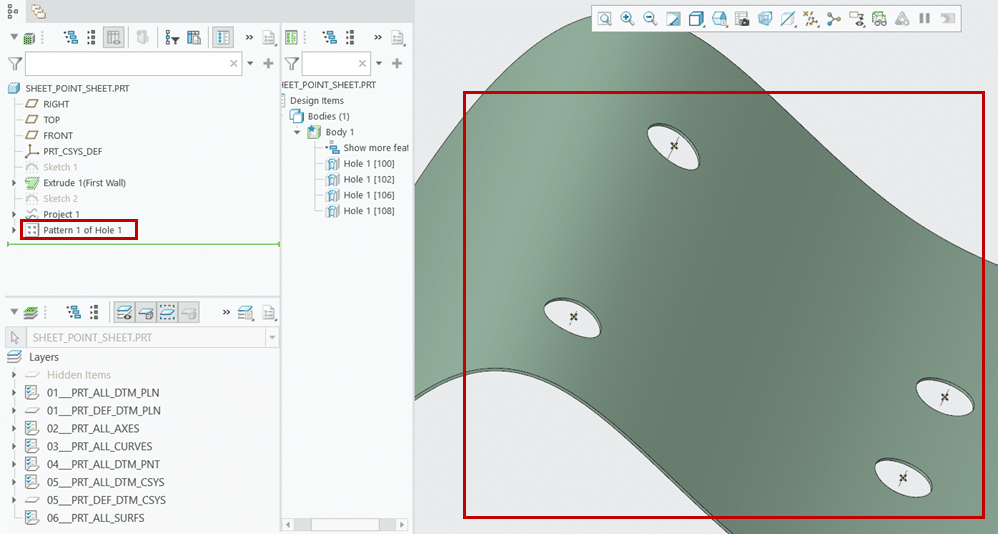Click the Design Items tree green icon
Screen dimensions: 999x534
(x=291, y=38)
